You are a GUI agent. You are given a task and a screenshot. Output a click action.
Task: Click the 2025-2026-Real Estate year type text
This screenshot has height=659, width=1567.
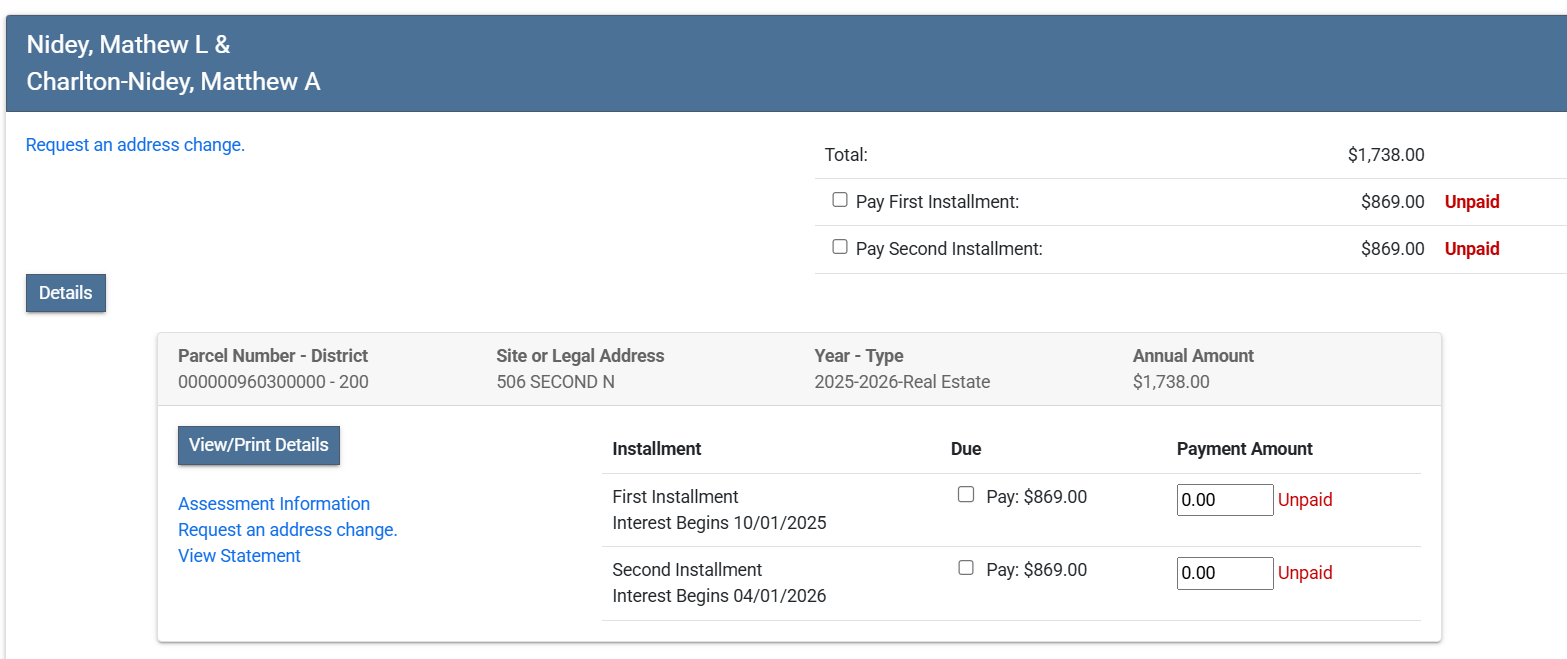coord(902,382)
